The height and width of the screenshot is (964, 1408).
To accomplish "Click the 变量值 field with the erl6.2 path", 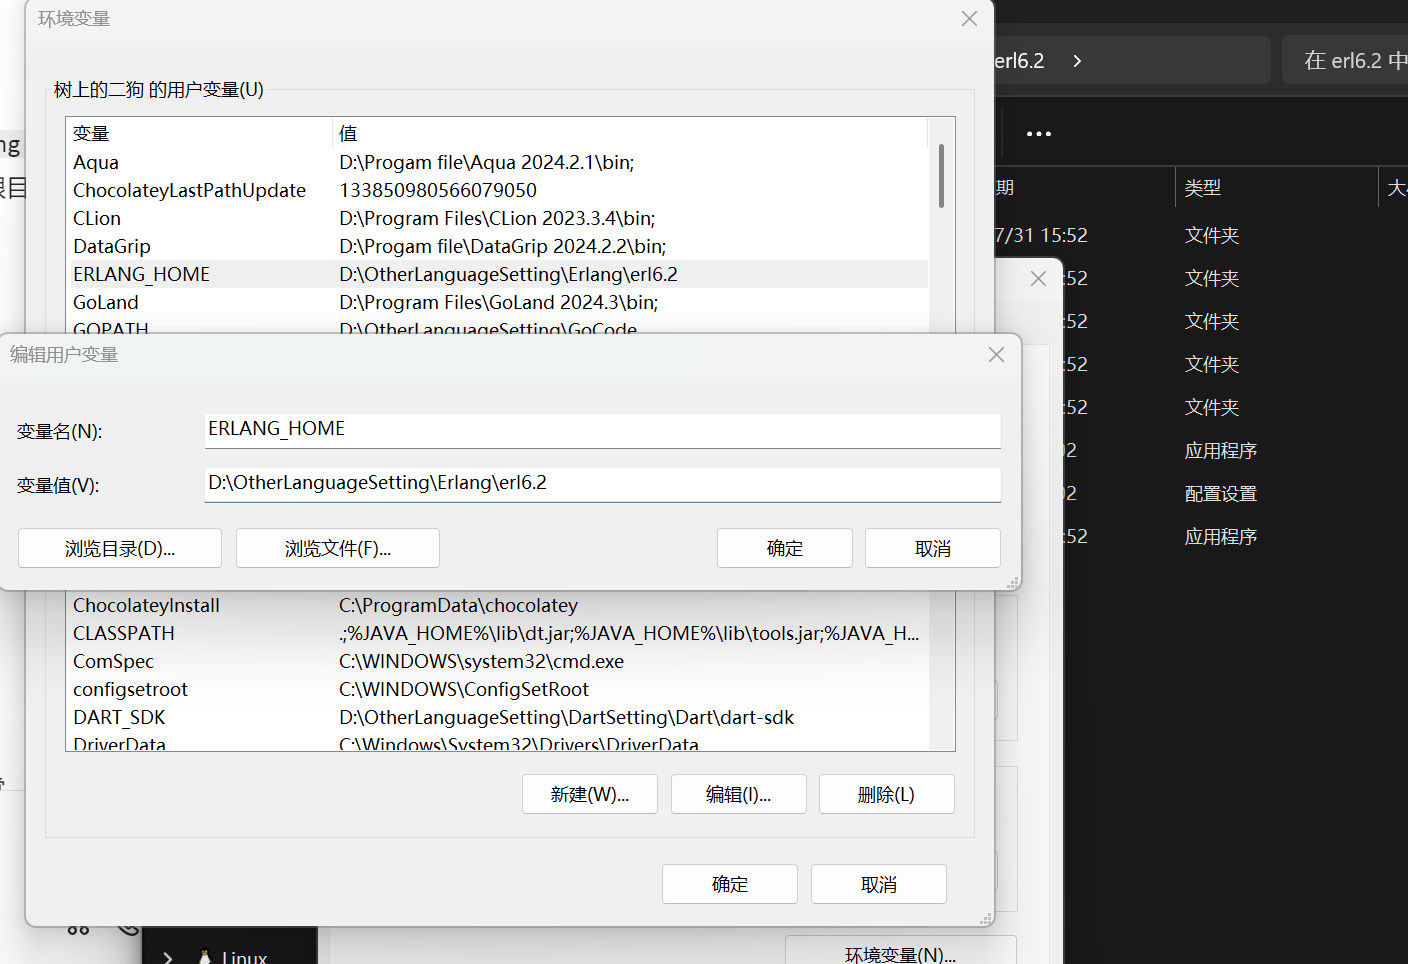I will pyautogui.click(x=602, y=484).
